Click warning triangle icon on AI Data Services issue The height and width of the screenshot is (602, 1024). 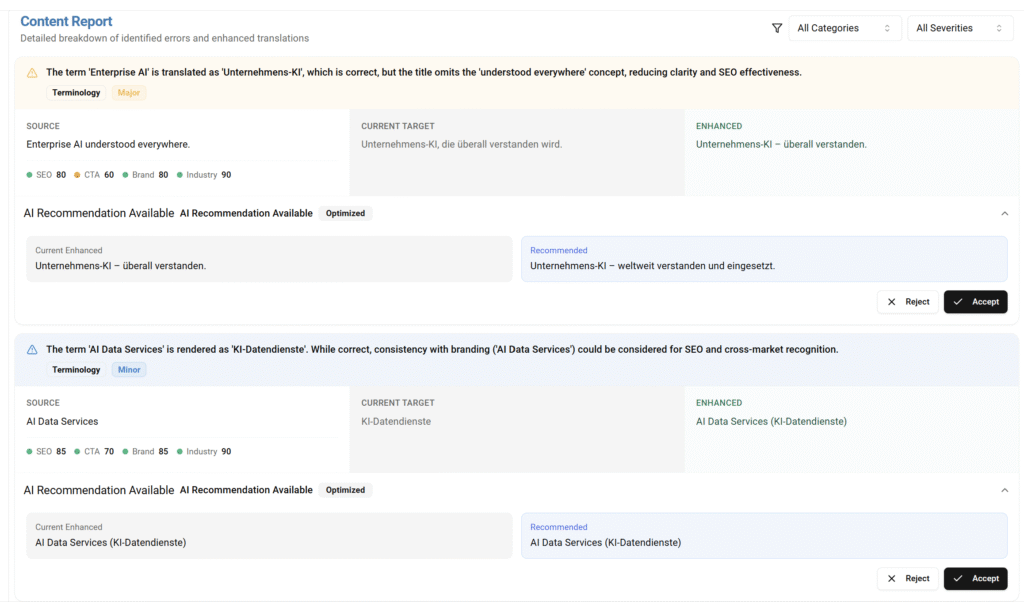pyautogui.click(x=32, y=350)
